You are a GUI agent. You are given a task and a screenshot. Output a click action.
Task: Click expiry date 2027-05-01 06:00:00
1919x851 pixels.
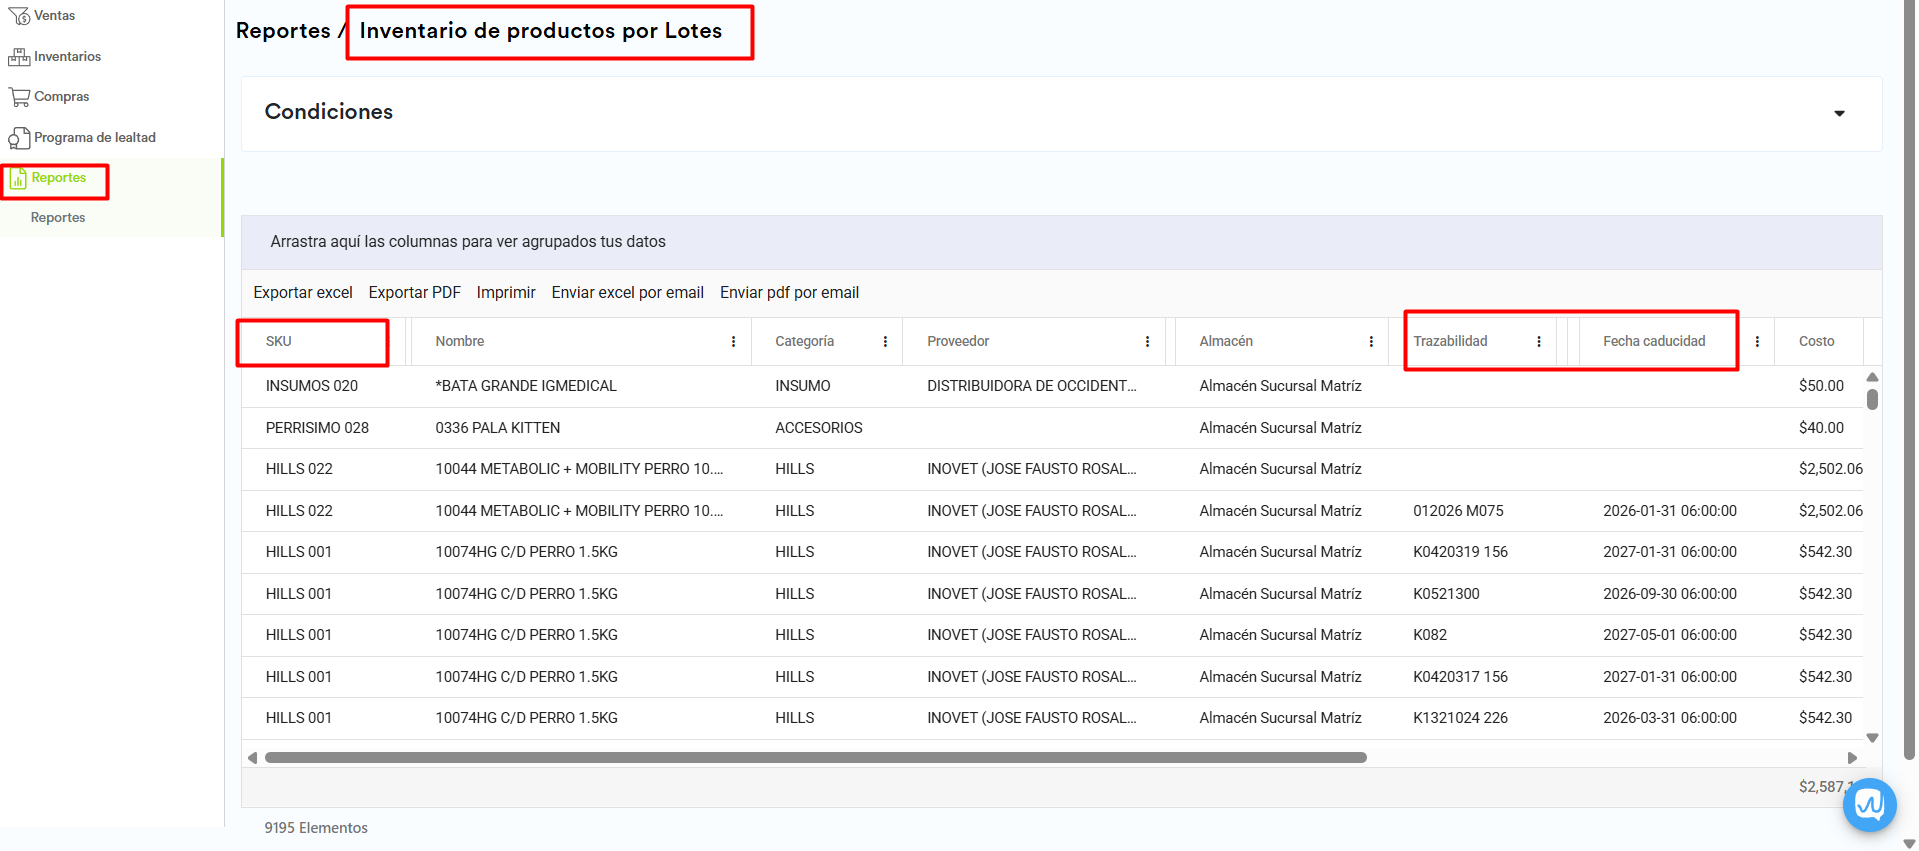pos(1670,635)
